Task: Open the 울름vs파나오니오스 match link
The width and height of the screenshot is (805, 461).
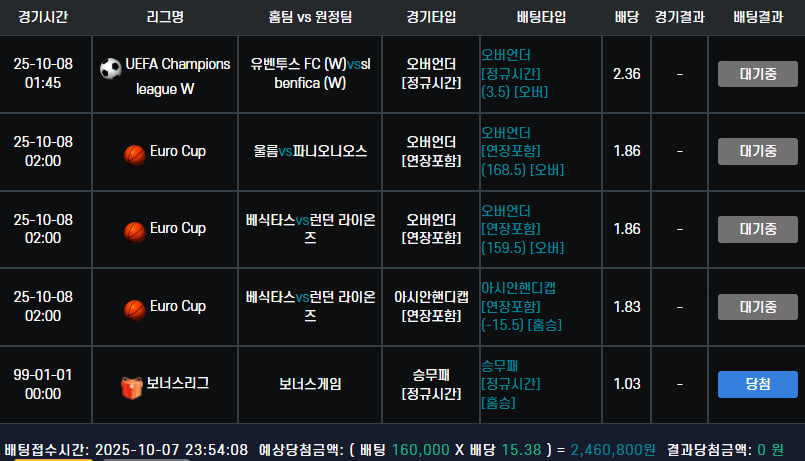Action: pyautogui.click(x=310, y=152)
